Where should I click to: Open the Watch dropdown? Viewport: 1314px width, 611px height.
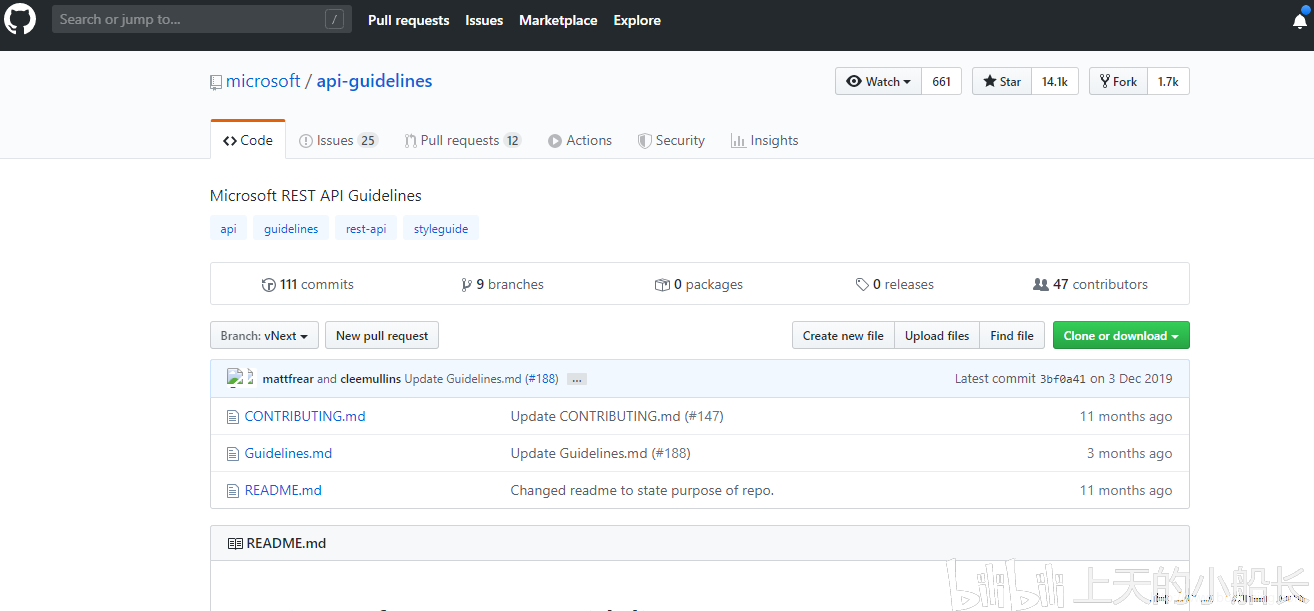point(879,81)
